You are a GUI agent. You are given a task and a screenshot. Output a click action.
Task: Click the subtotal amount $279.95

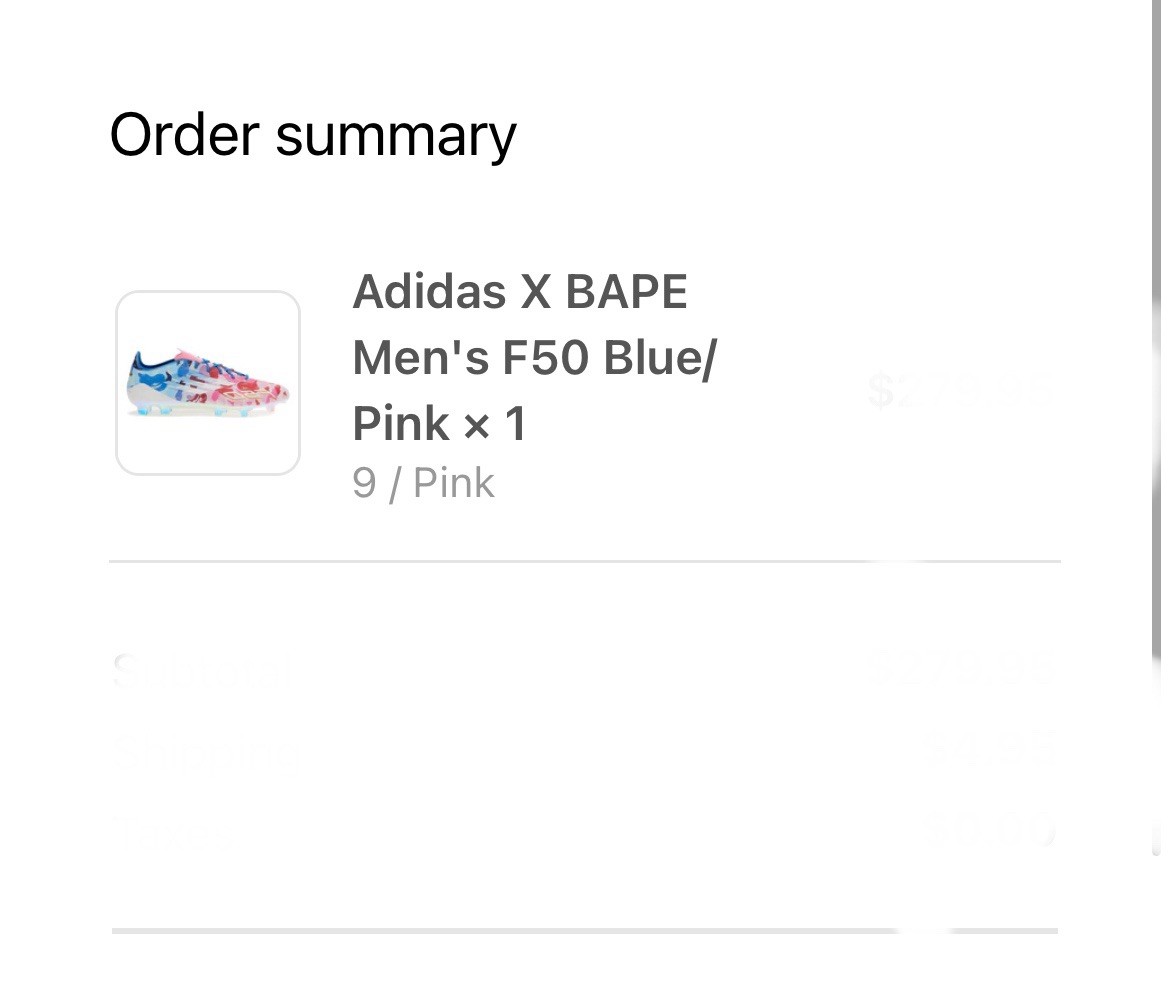(x=962, y=668)
